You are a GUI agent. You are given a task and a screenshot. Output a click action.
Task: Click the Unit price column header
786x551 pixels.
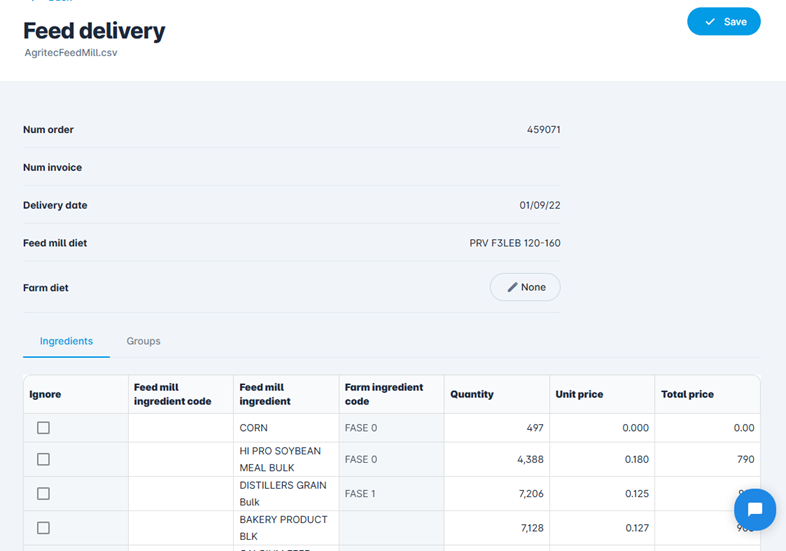579,394
